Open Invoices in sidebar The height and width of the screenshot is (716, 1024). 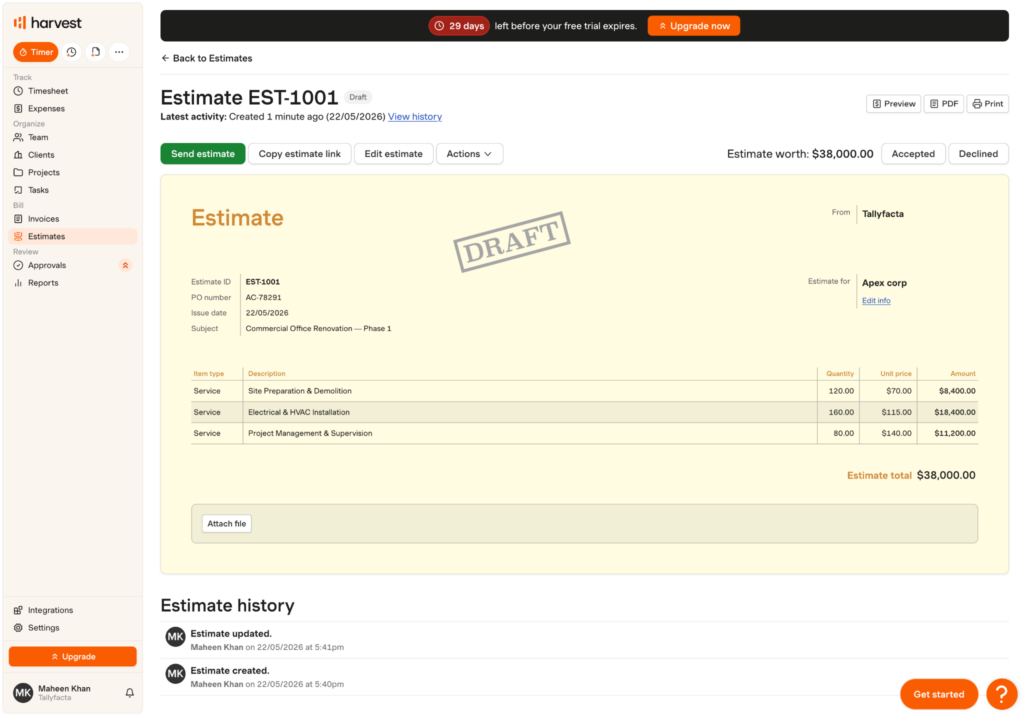coord(72,219)
